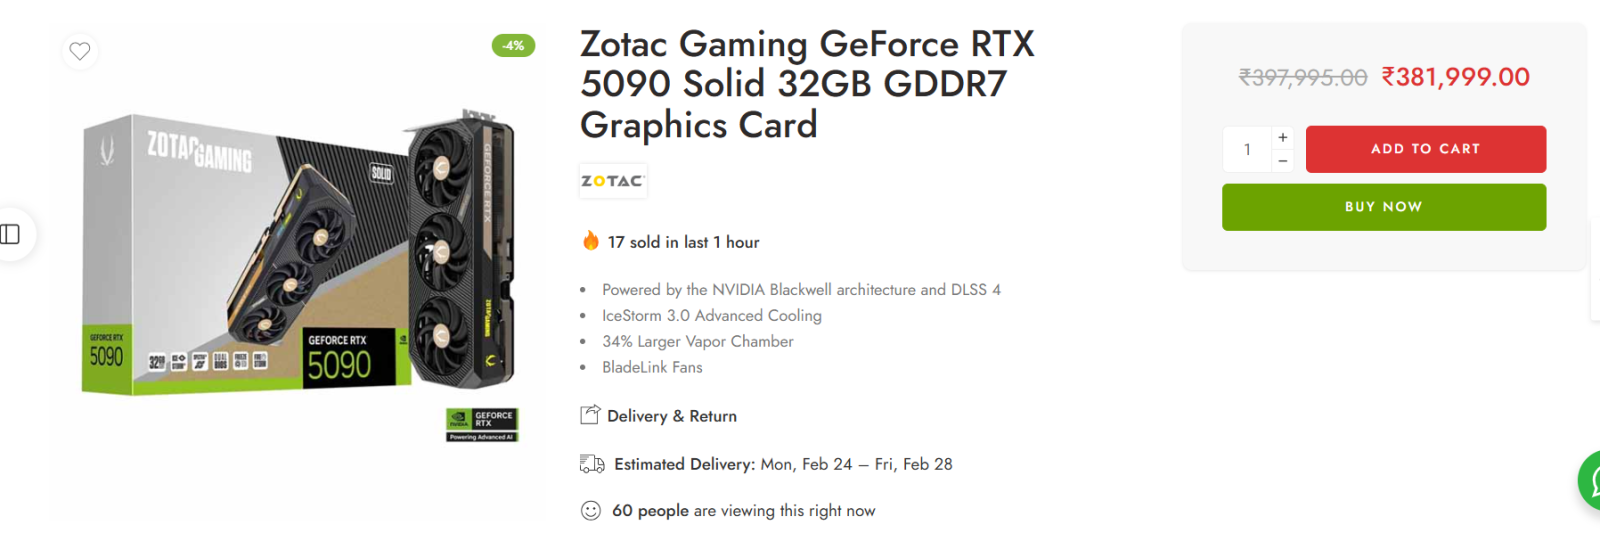Click the quantity input field
This screenshot has width=1600, height=533.
click(1247, 149)
